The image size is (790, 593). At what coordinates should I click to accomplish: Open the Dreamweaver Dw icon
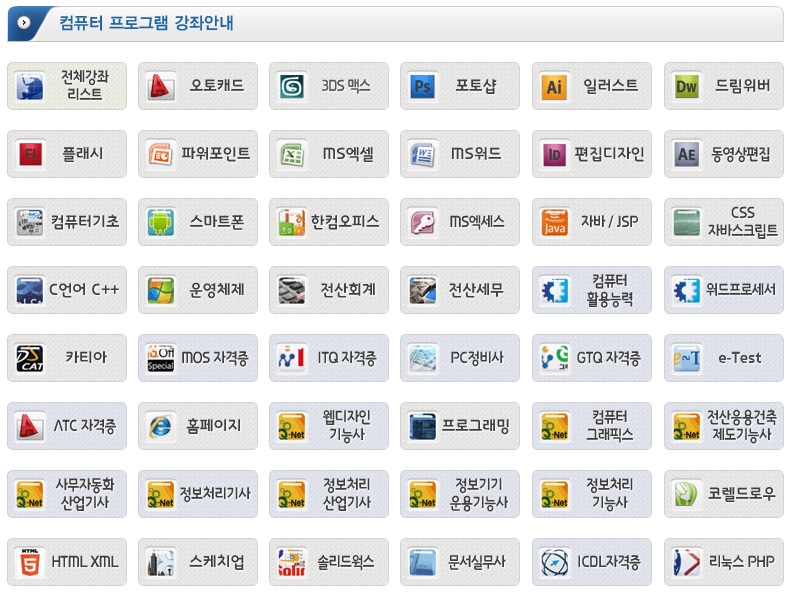[687, 86]
